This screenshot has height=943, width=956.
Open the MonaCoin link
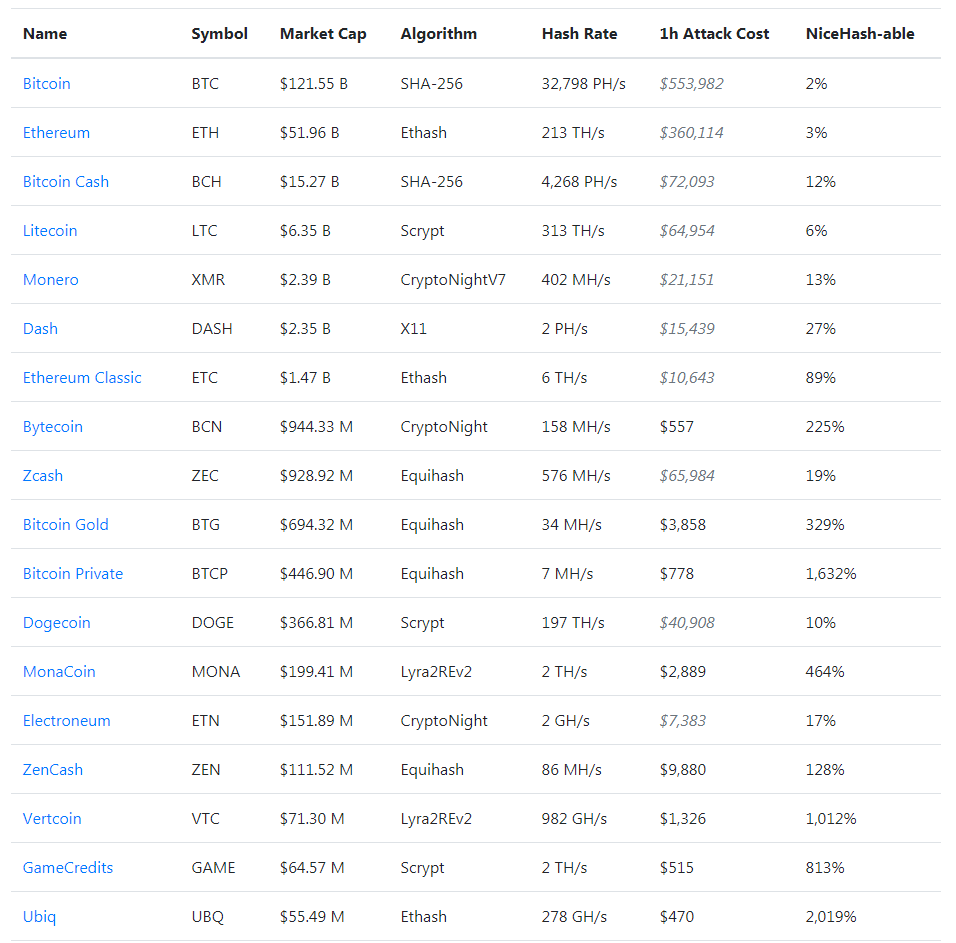[x=59, y=672]
